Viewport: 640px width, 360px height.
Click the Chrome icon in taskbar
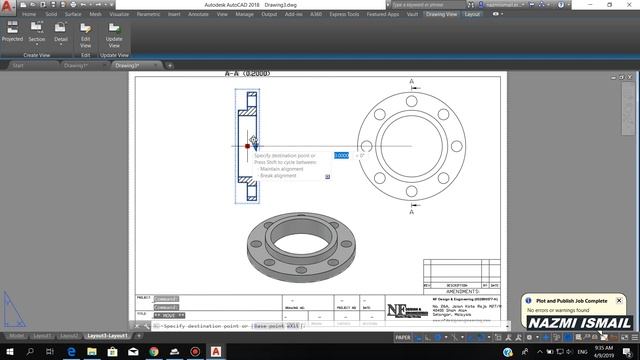(x=154, y=351)
